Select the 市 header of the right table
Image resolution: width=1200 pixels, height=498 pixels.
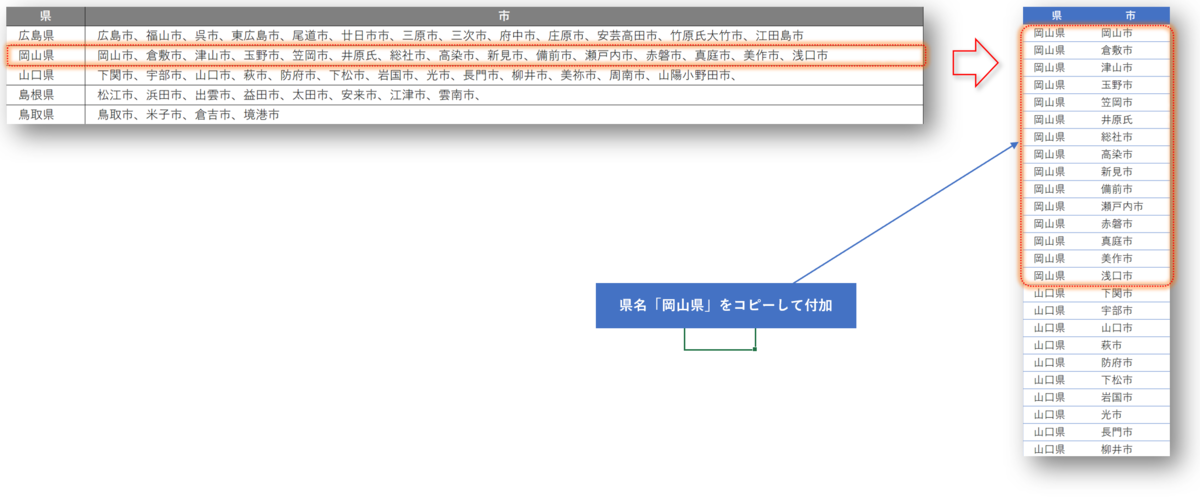[x=1130, y=15]
